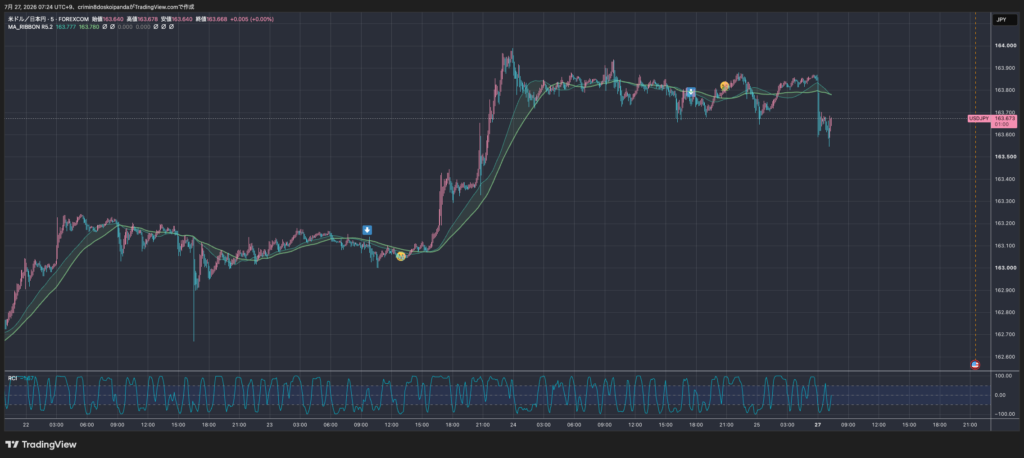Click the RCI 0.00 scale label
Image resolution: width=1024 pixels, height=458 pixels.
point(1002,395)
